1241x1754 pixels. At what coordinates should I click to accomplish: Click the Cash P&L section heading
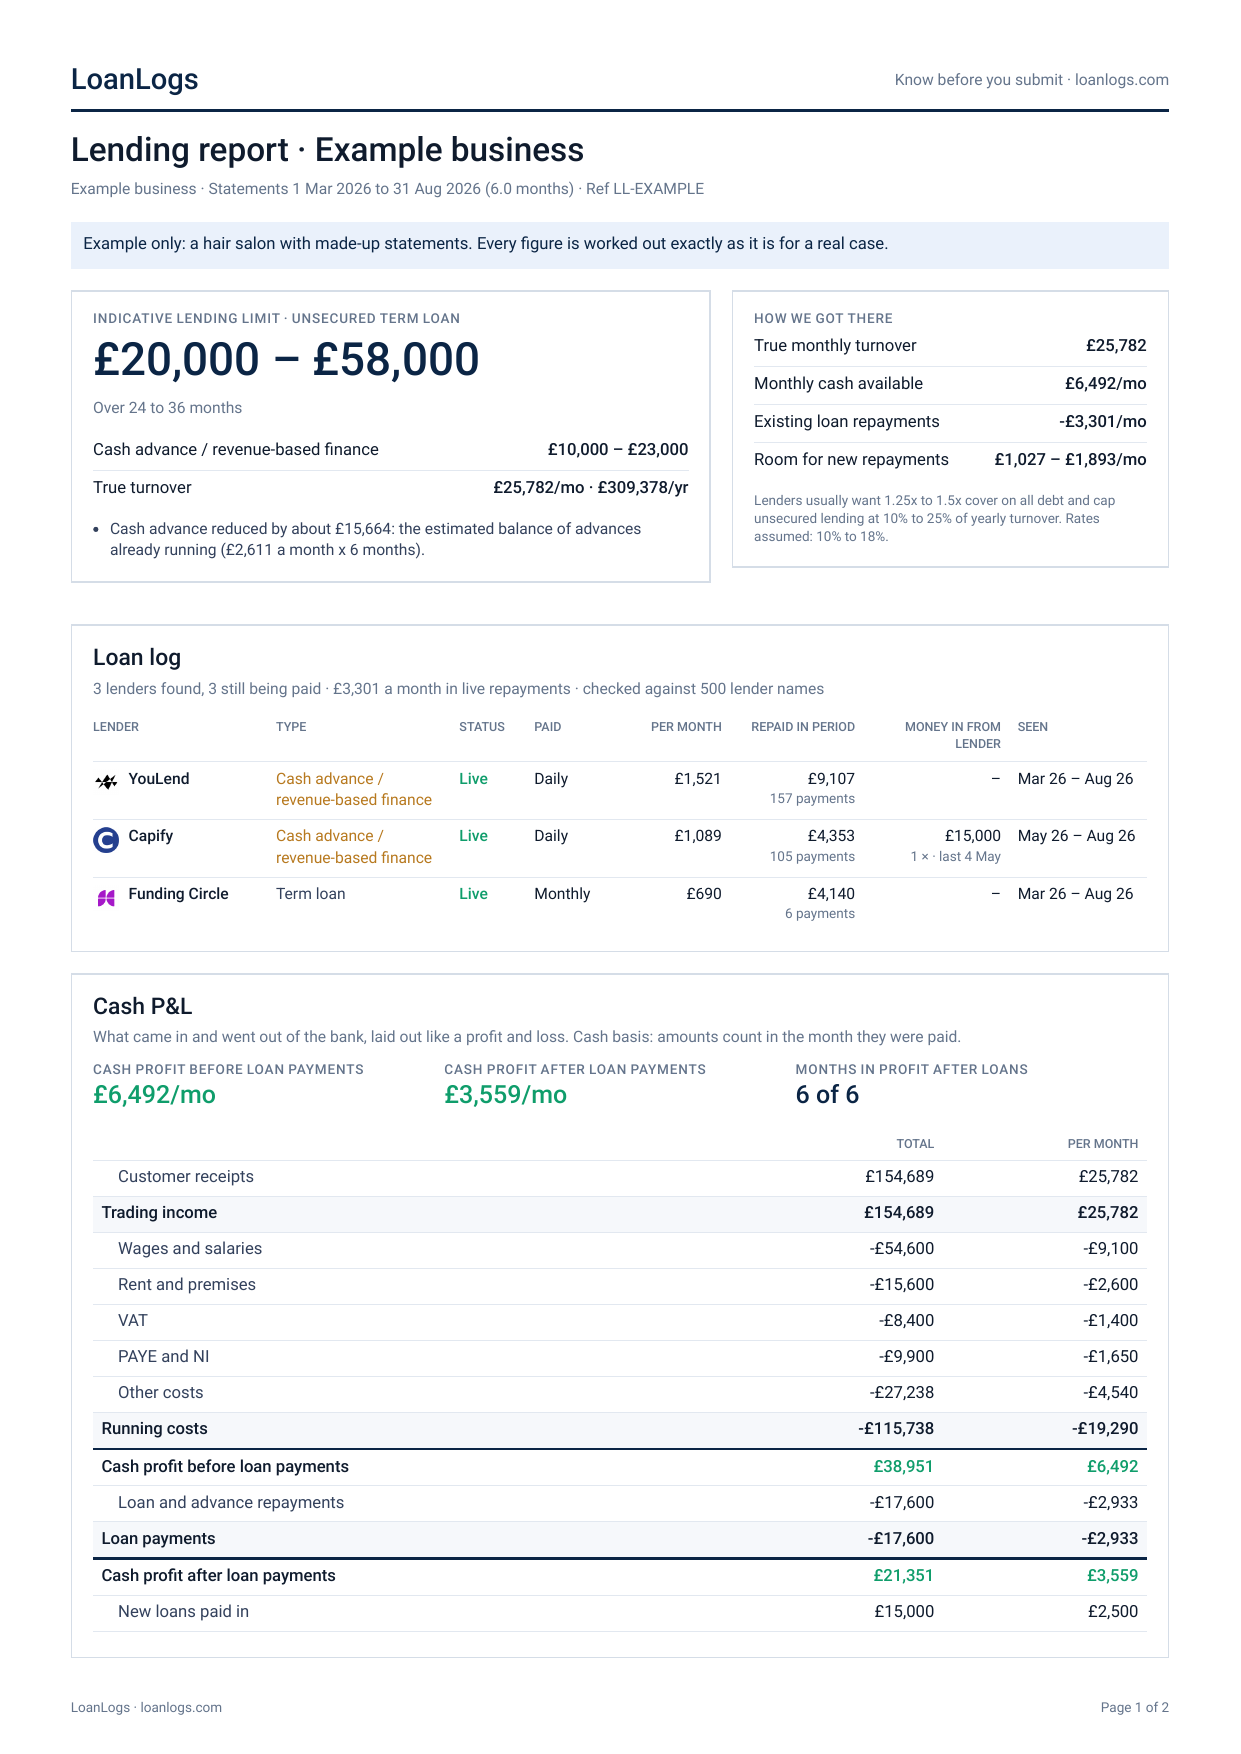click(142, 1006)
